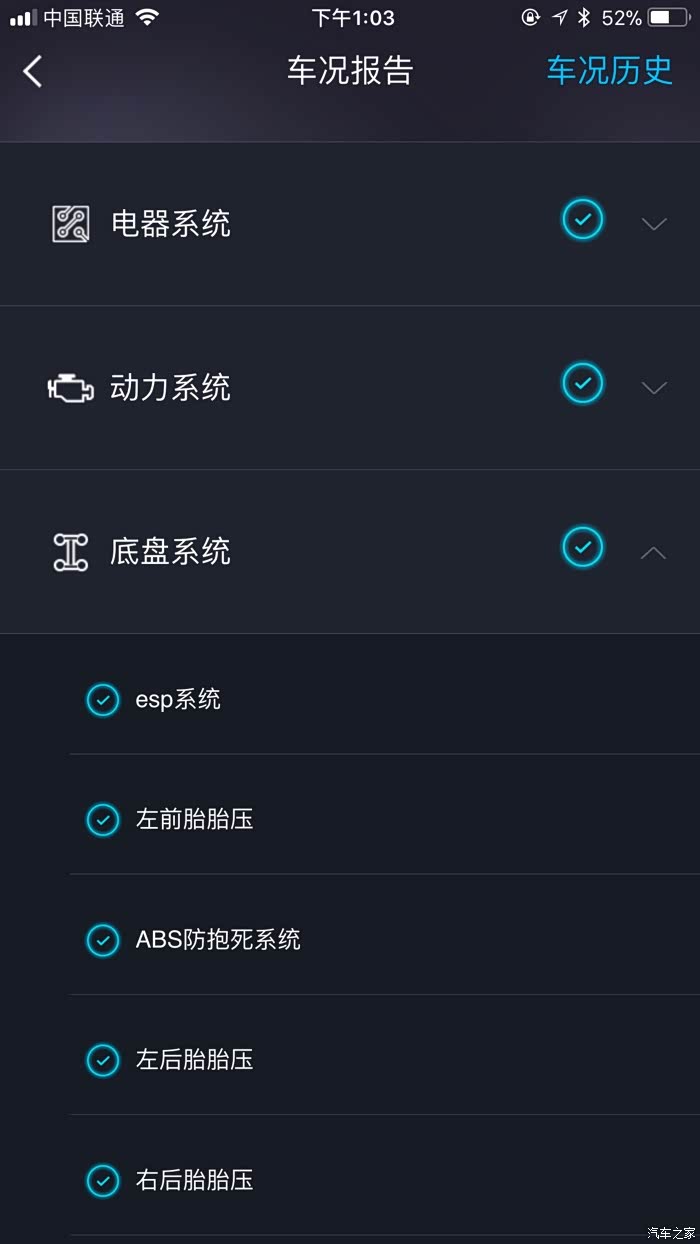Tap the location arrow status icon
The height and width of the screenshot is (1244, 700).
(559, 18)
